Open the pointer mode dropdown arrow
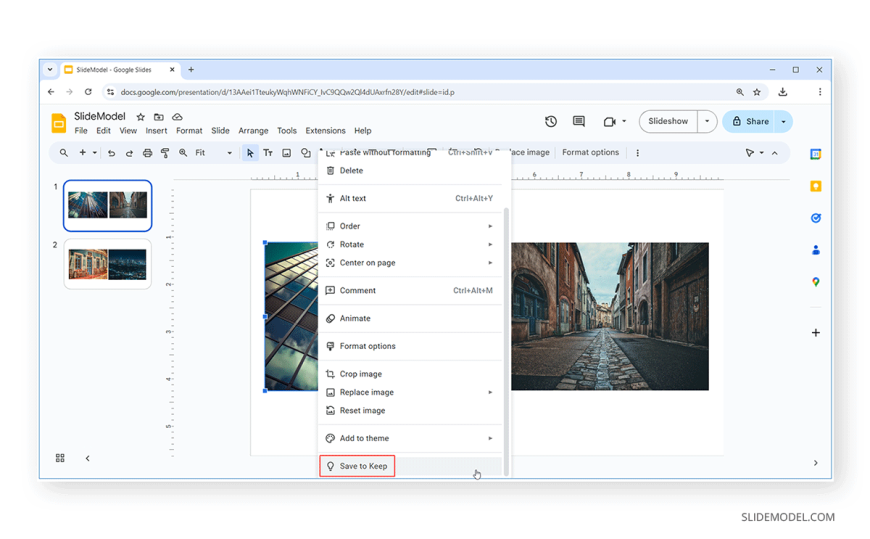 tap(761, 153)
